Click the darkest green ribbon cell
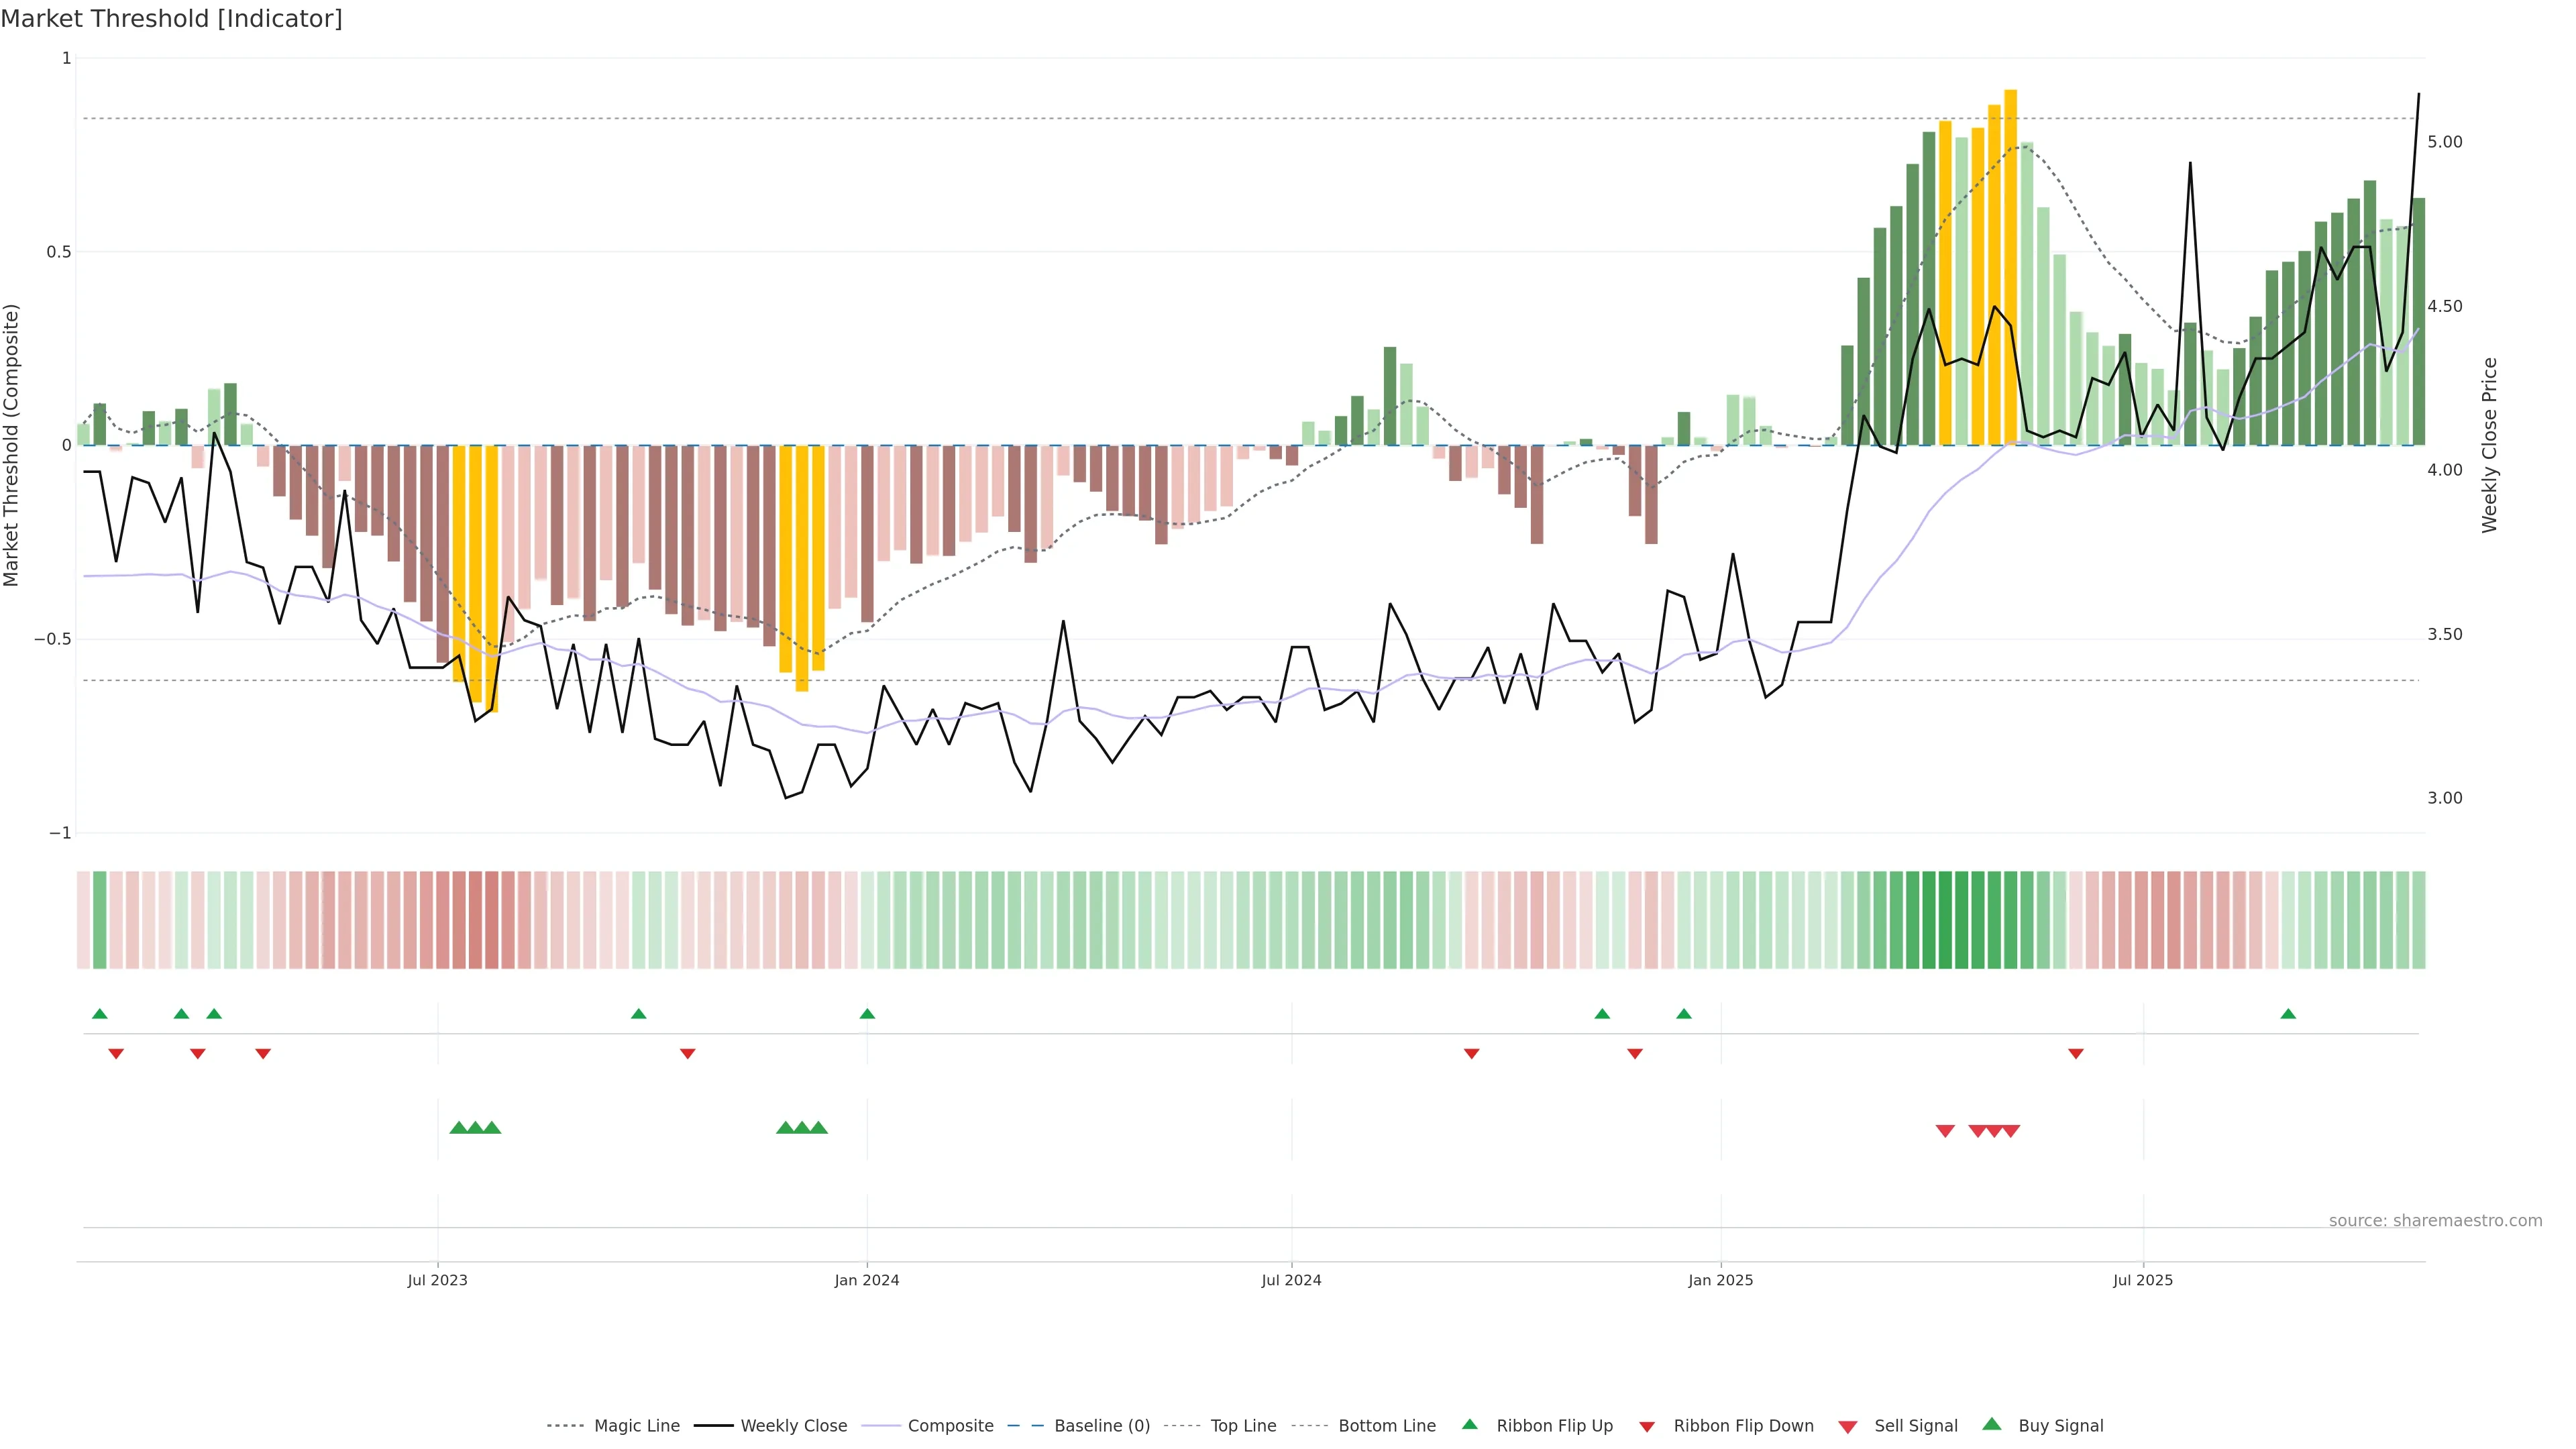2576x1449 pixels. 1945,920
